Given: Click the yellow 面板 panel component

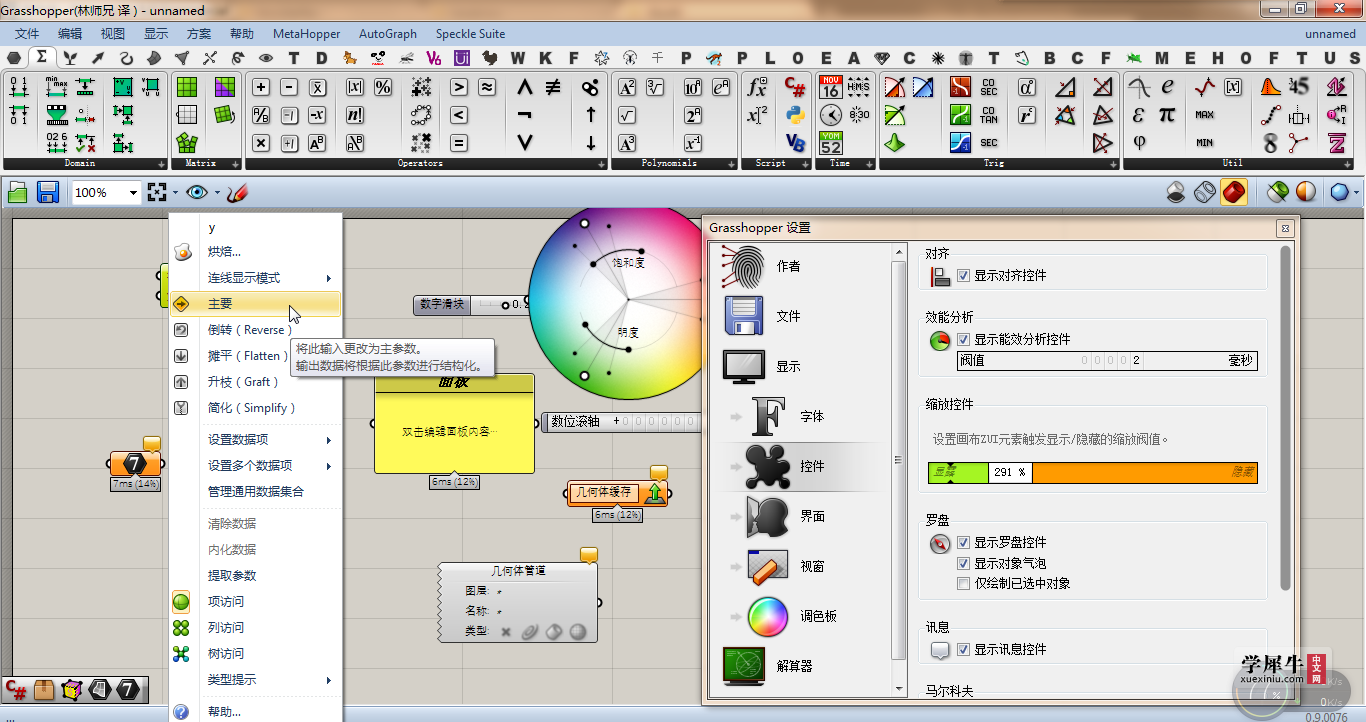Looking at the screenshot, I should tap(454, 424).
